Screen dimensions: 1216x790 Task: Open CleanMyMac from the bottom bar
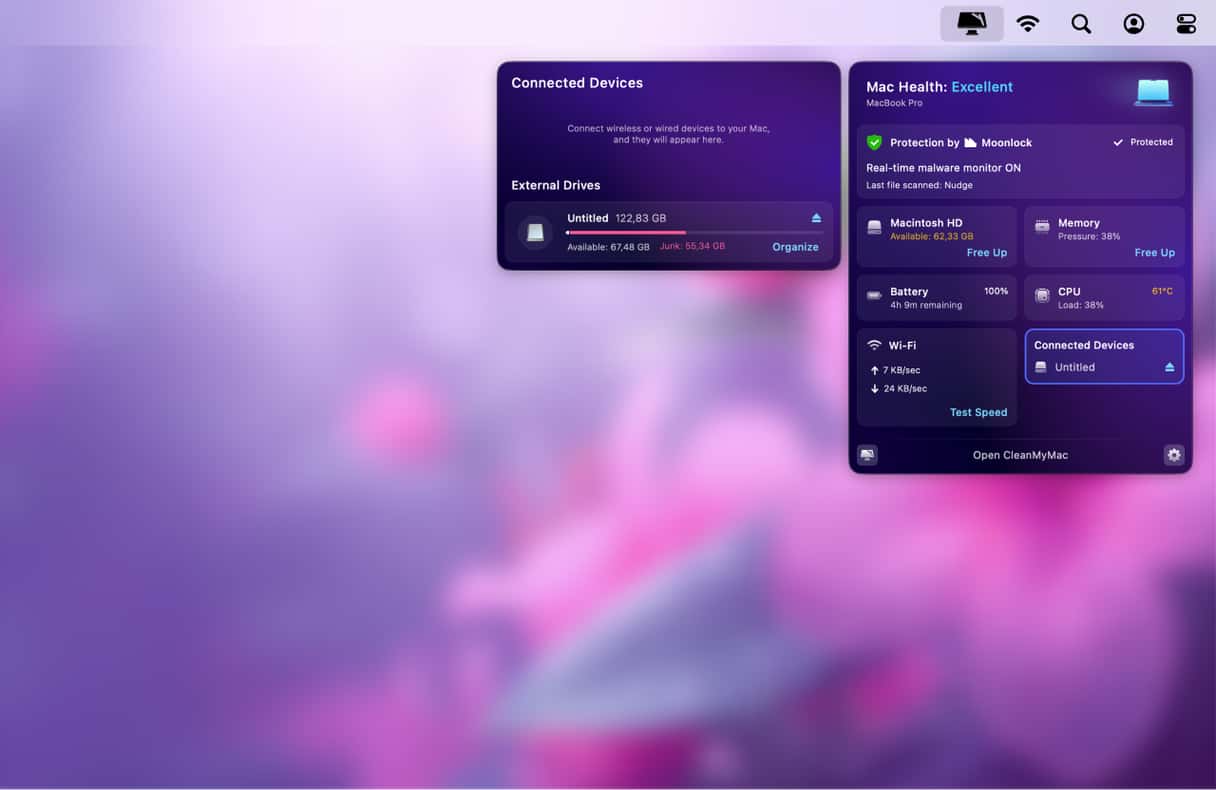[1020, 455]
